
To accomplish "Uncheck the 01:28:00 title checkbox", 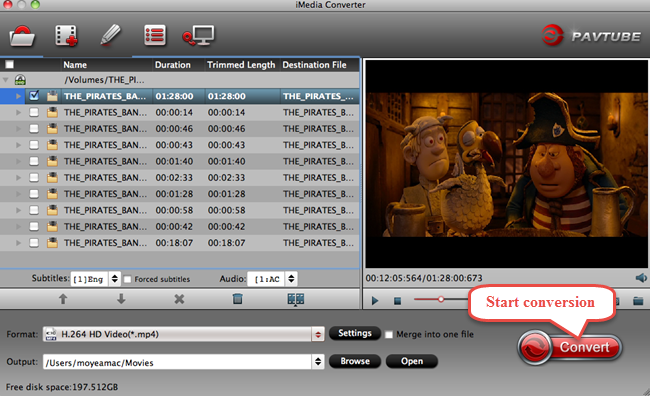I will [34, 96].
